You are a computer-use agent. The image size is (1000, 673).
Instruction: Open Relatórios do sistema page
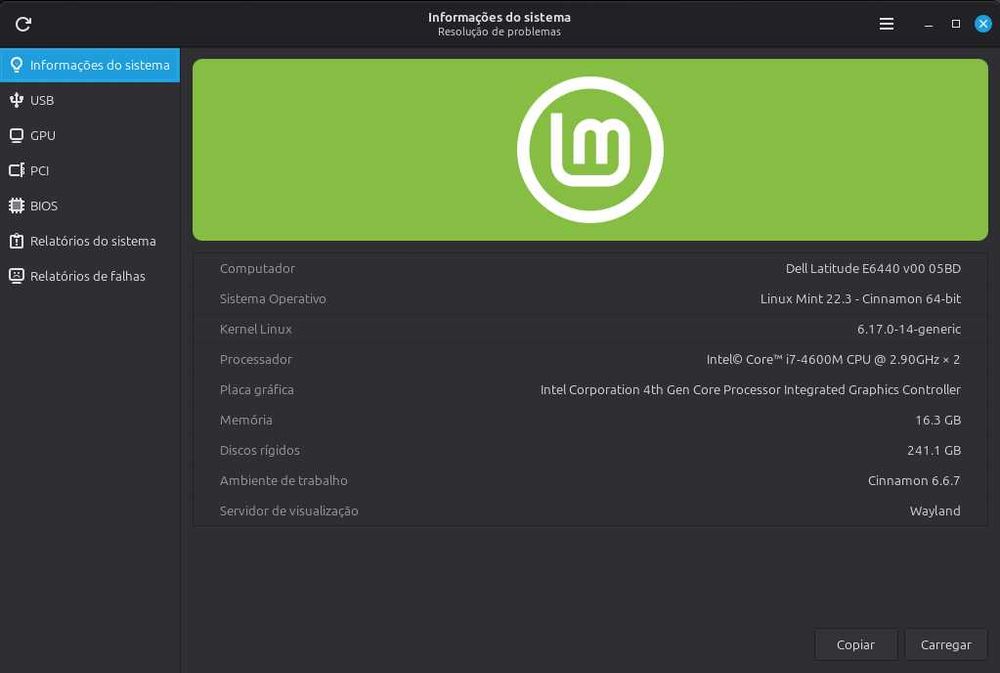coord(90,241)
